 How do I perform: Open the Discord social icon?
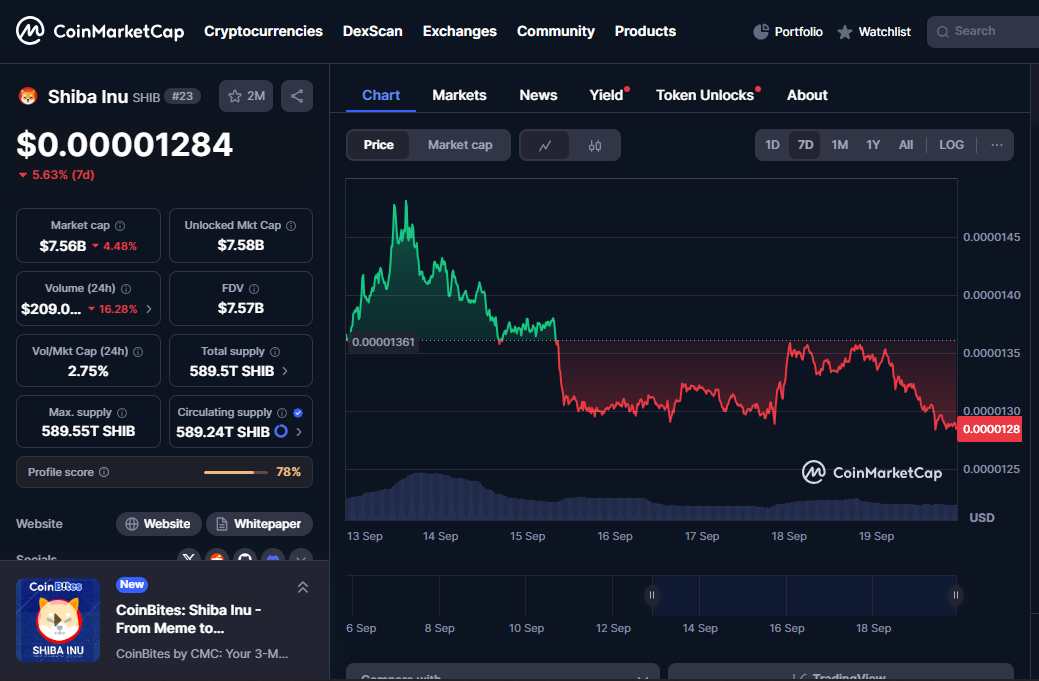point(273,557)
